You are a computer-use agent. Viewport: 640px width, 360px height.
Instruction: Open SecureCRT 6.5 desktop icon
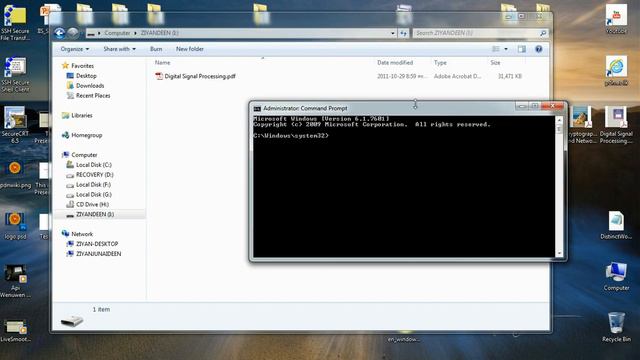pyautogui.click(x=15, y=124)
